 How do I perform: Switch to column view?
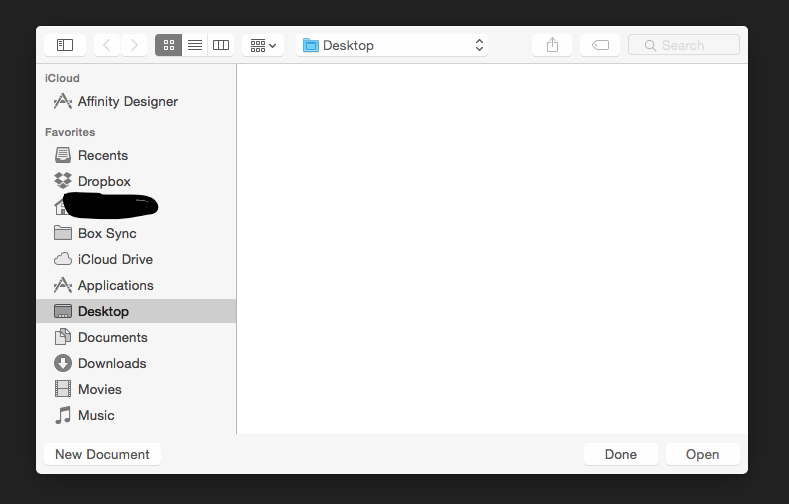click(x=221, y=45)
